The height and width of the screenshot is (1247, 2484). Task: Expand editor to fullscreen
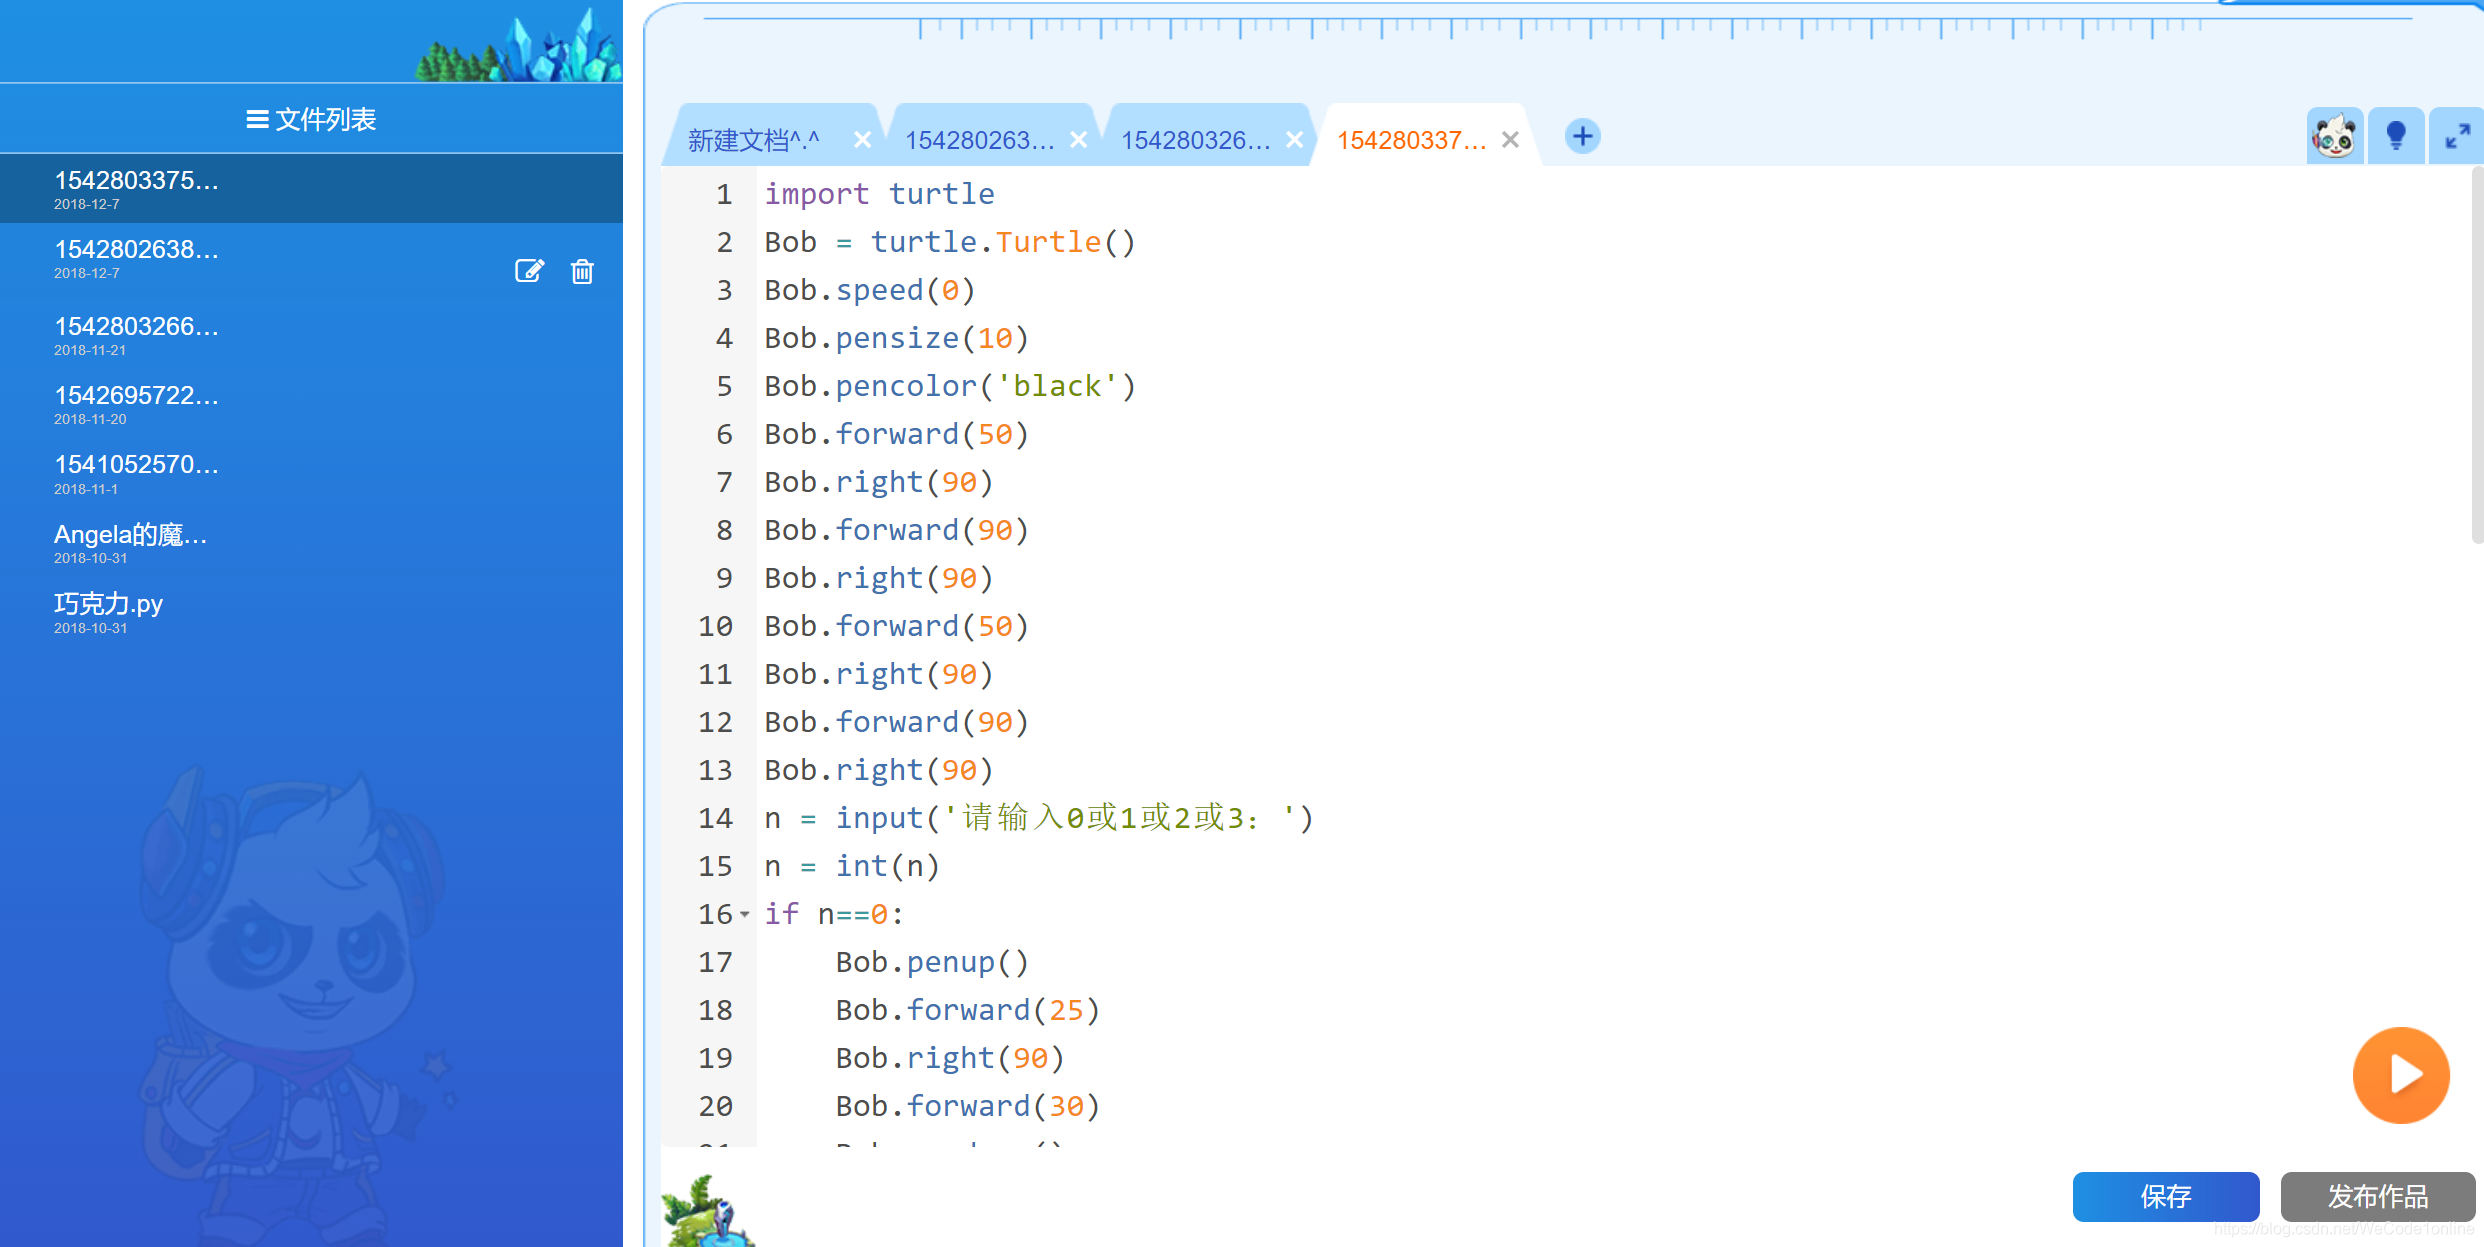tap(2457, 136)
